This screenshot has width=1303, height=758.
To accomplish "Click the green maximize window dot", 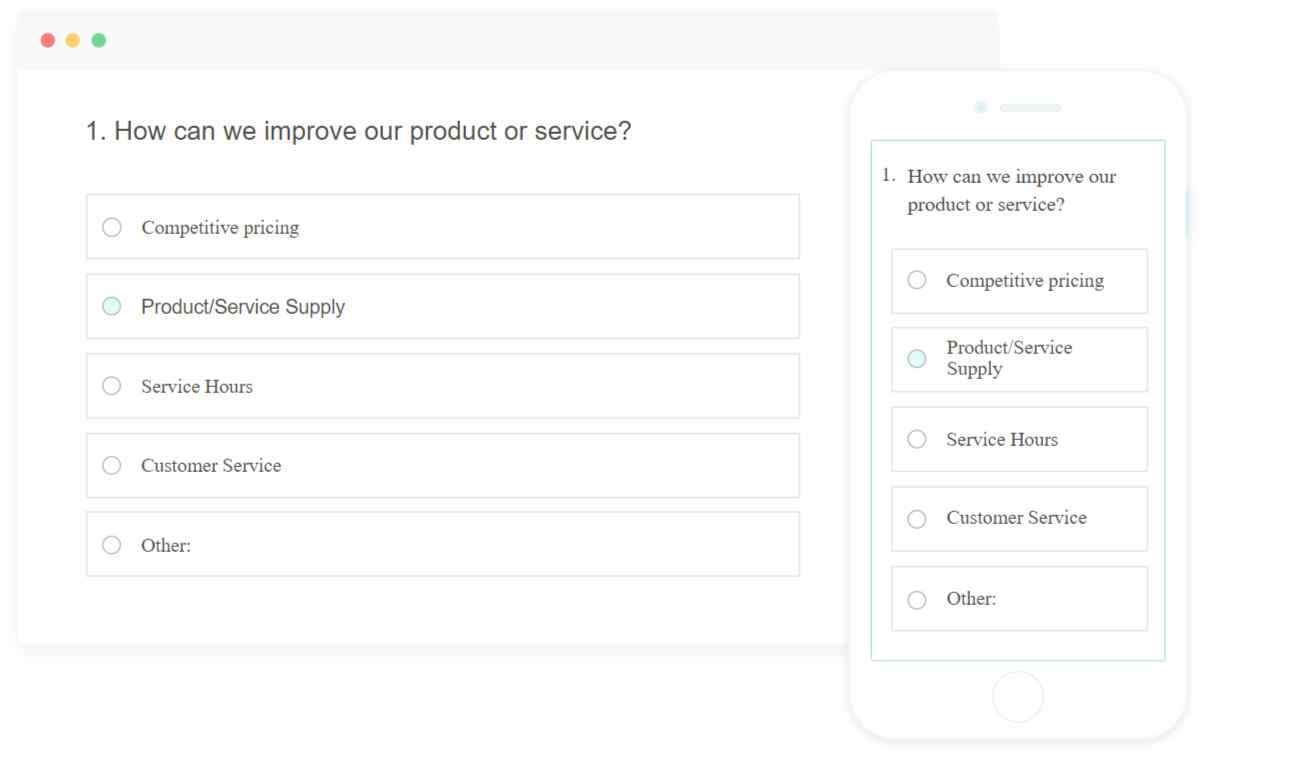I will click(99, 40).
